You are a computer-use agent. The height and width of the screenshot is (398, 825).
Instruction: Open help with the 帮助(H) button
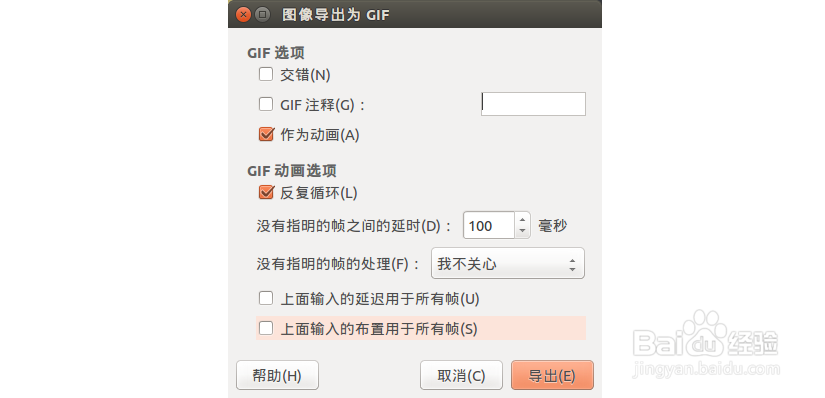click(277, 375)
